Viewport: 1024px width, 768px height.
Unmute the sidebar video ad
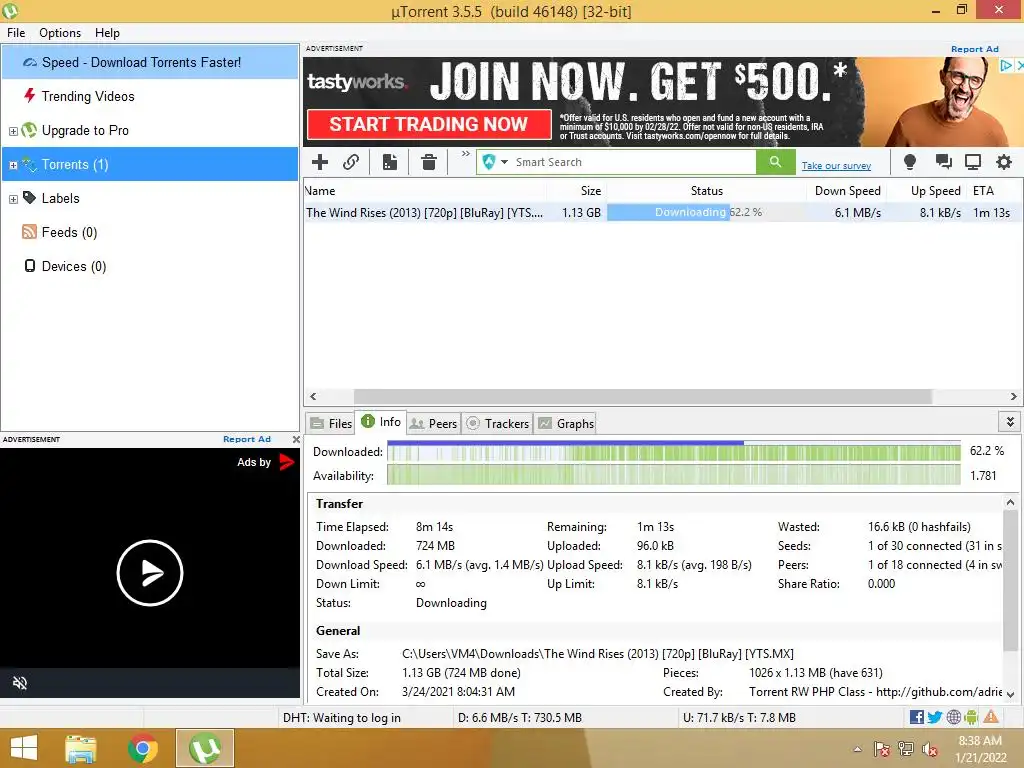(20, 683)
